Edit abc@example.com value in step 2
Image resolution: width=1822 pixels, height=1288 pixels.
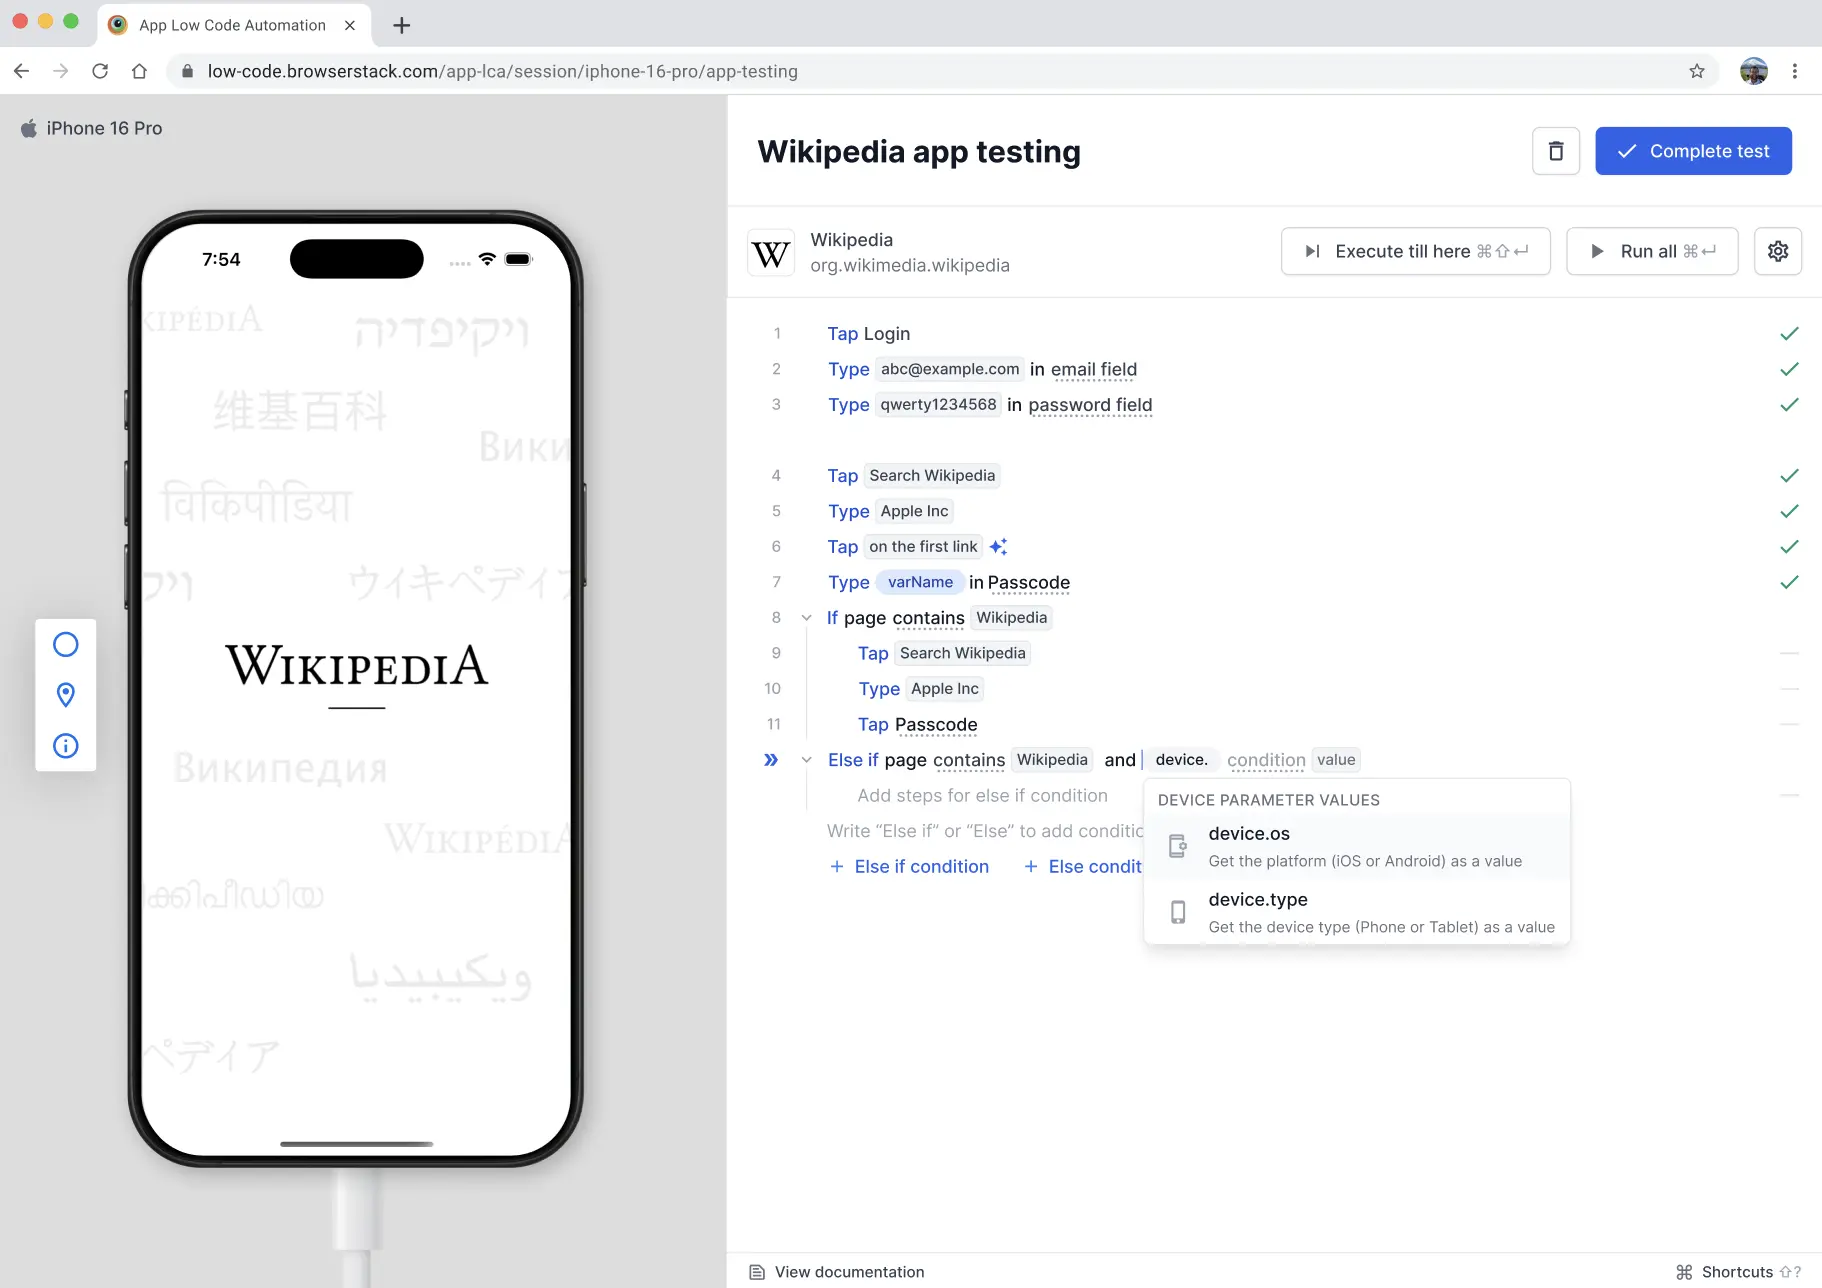click(x=950, y=369)
